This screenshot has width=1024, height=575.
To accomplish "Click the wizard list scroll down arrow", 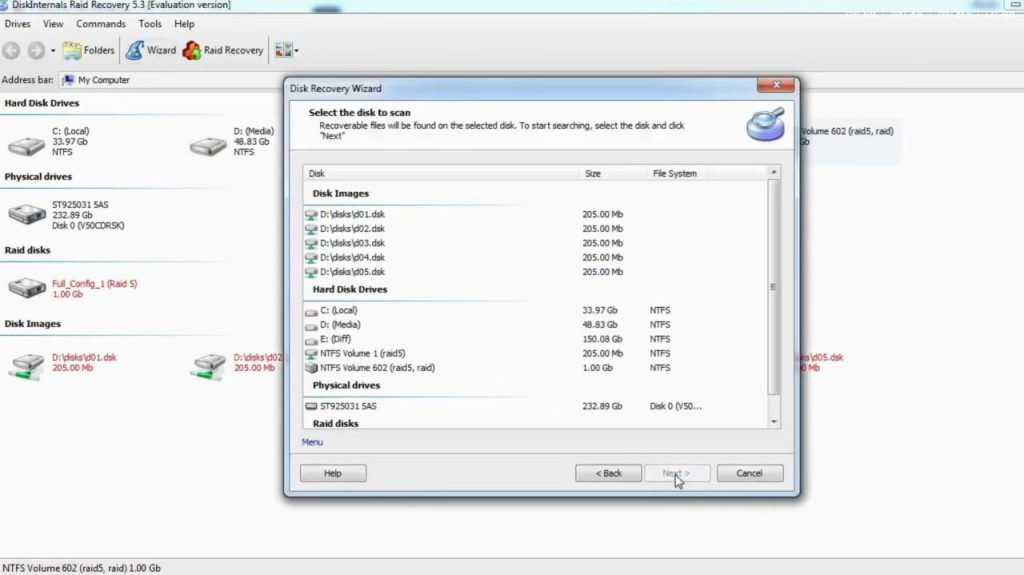I will click(x=774, y=422).
